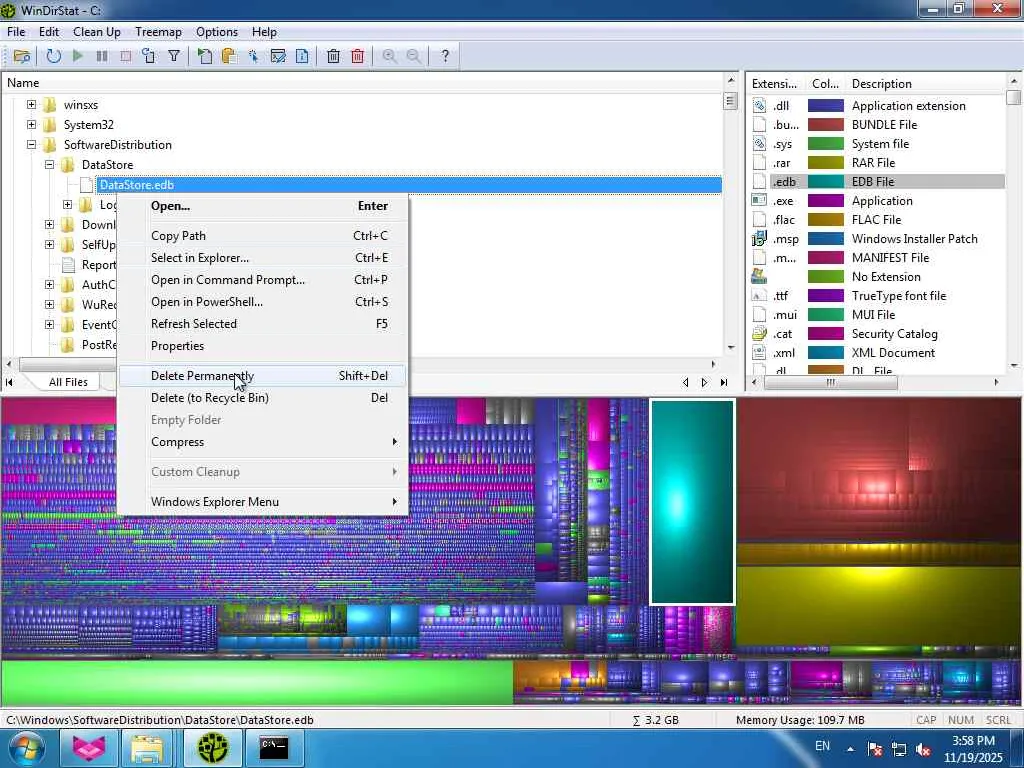Click the blue Refresh All toolbar icon

pos(53,56)
